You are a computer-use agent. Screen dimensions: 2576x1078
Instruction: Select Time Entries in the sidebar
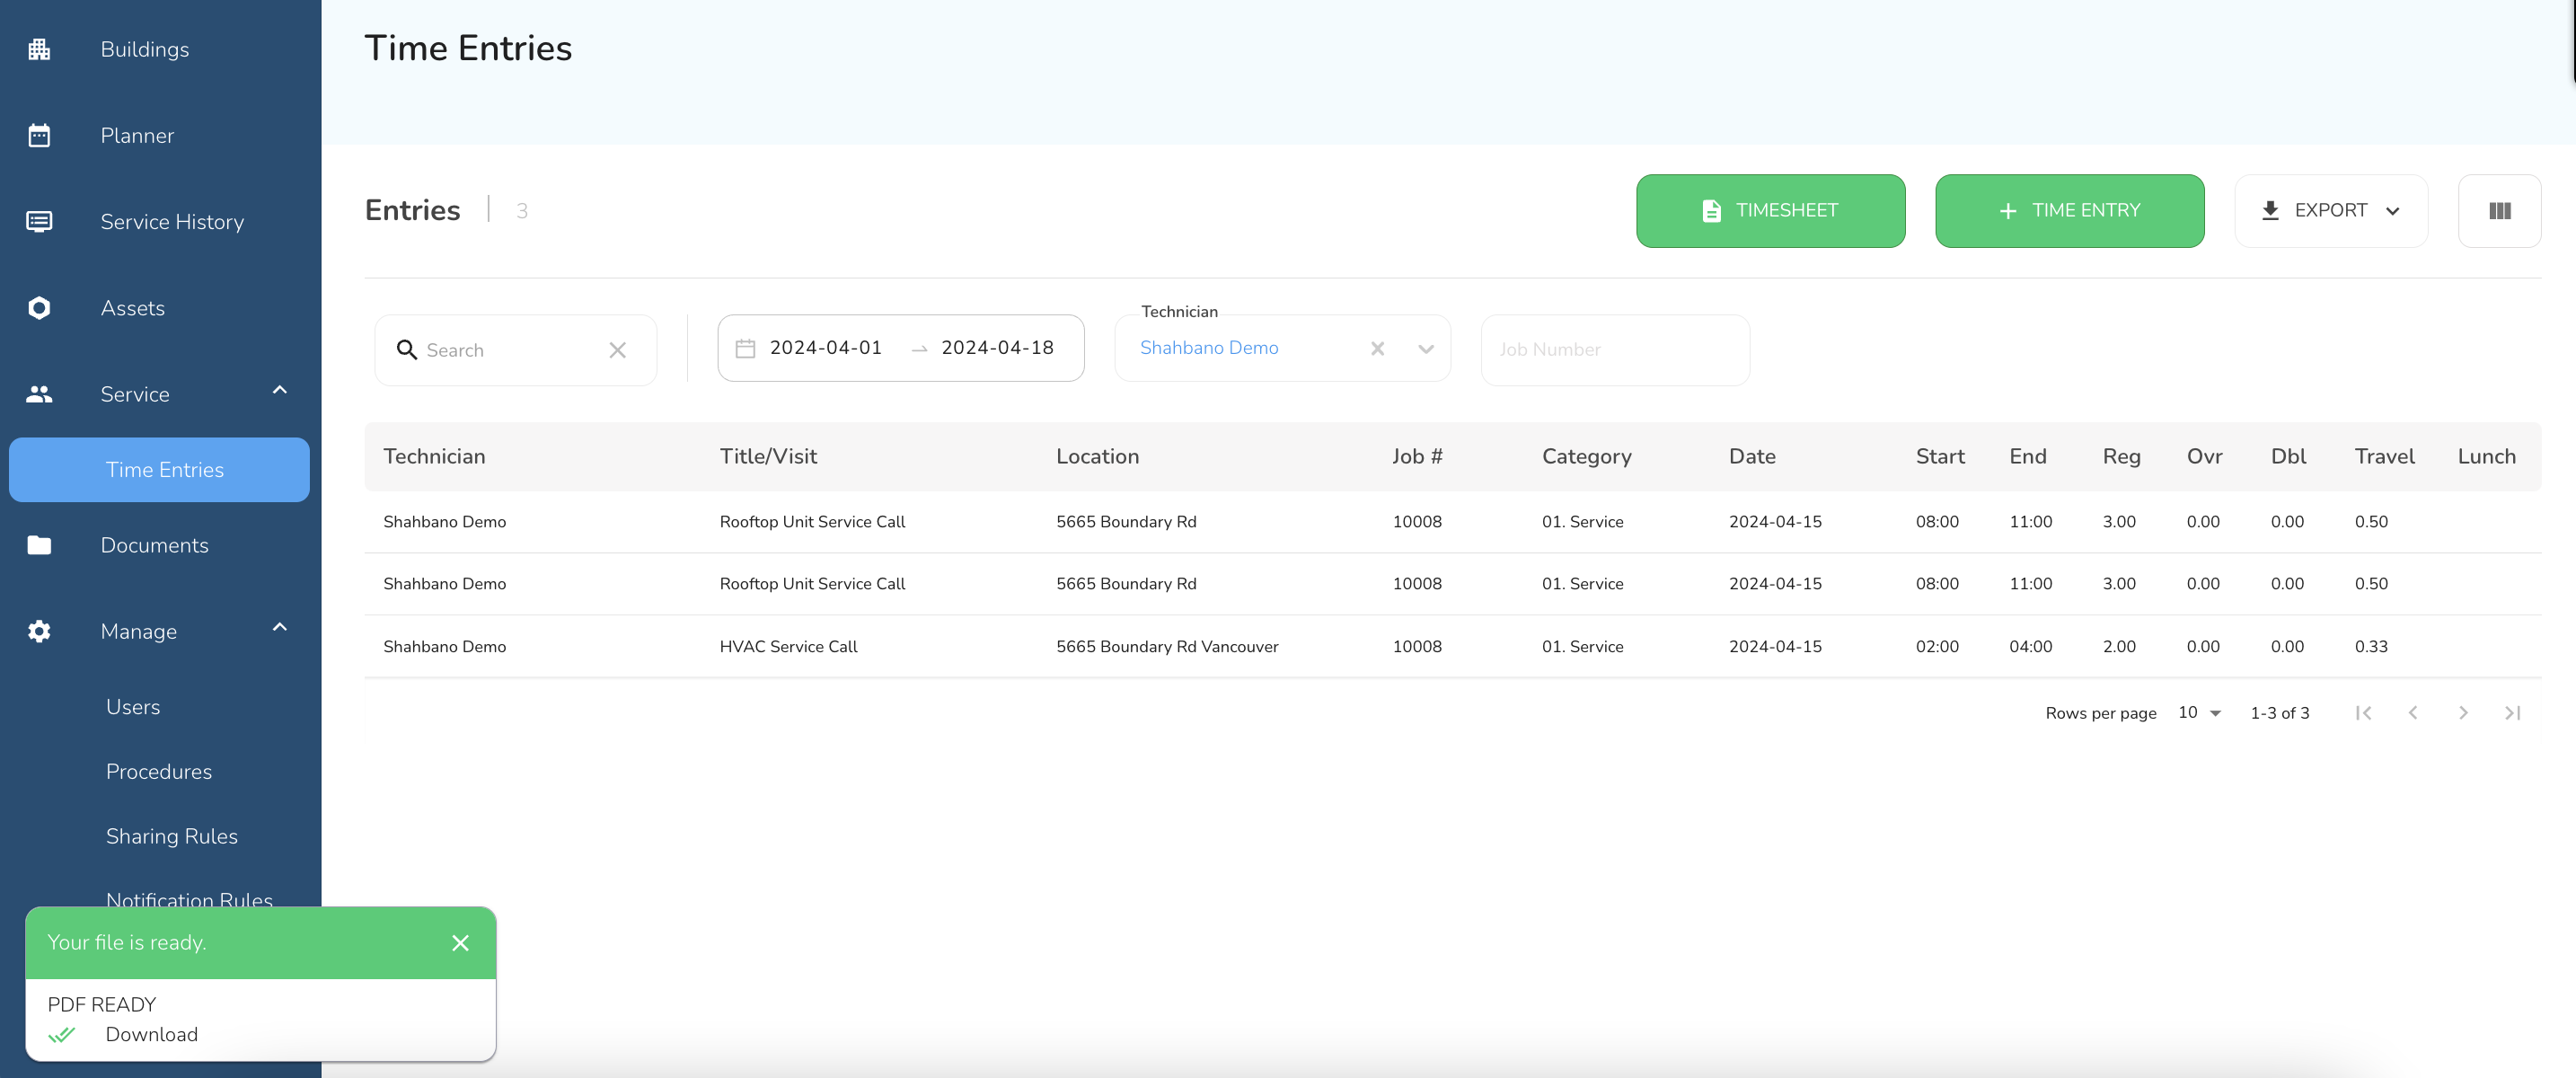[159, 469]
